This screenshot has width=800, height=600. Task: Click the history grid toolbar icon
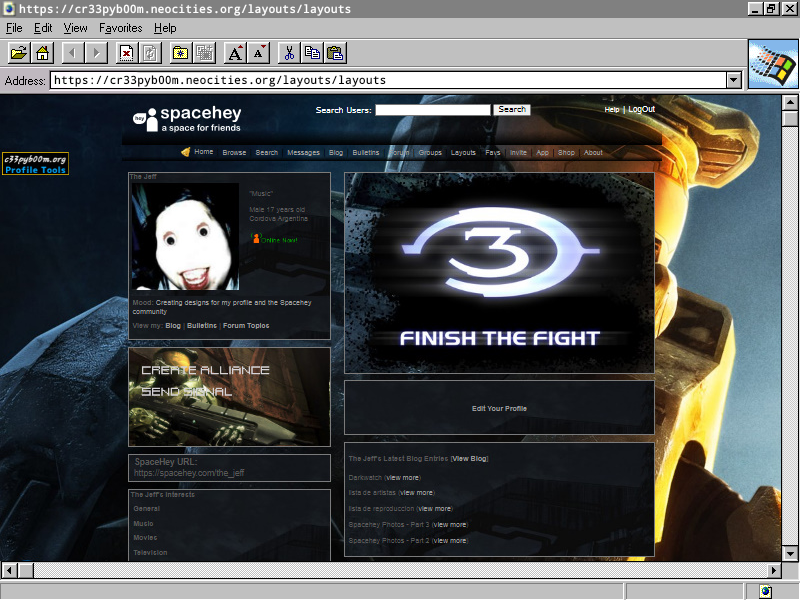pyautogui.click(x=205, y=53)
